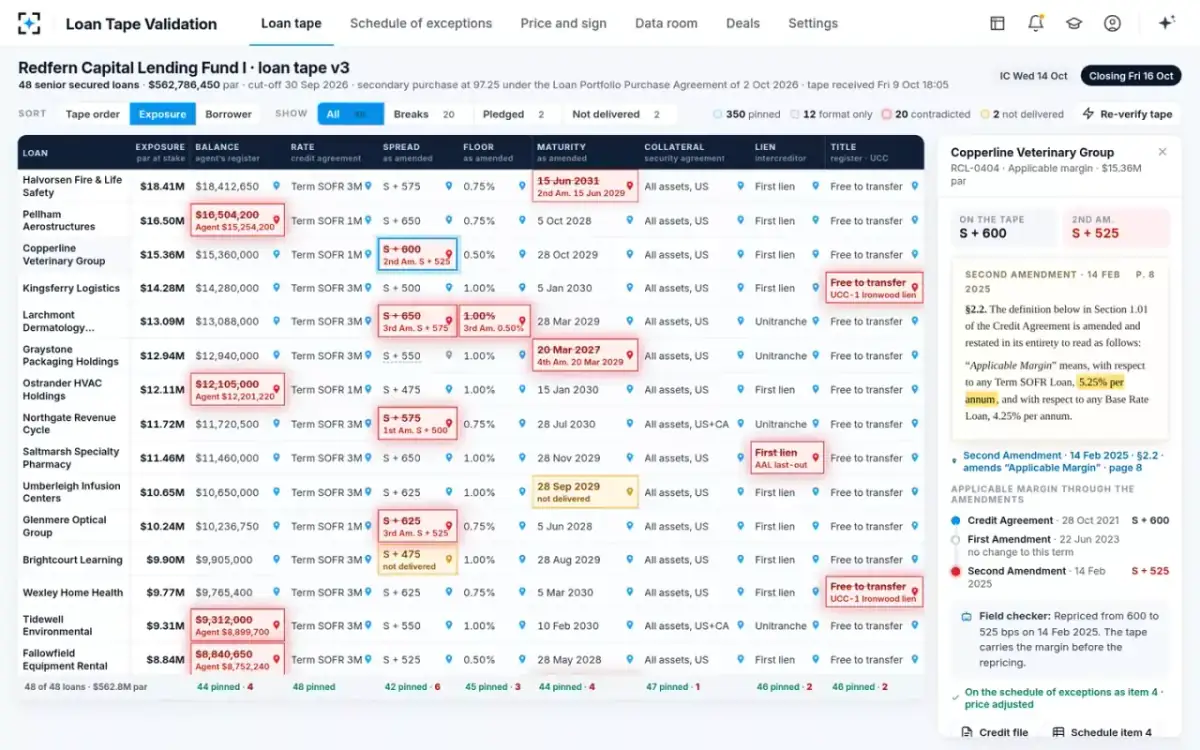
Task: Sort loans by Tape order
Action: coord(93,114)
